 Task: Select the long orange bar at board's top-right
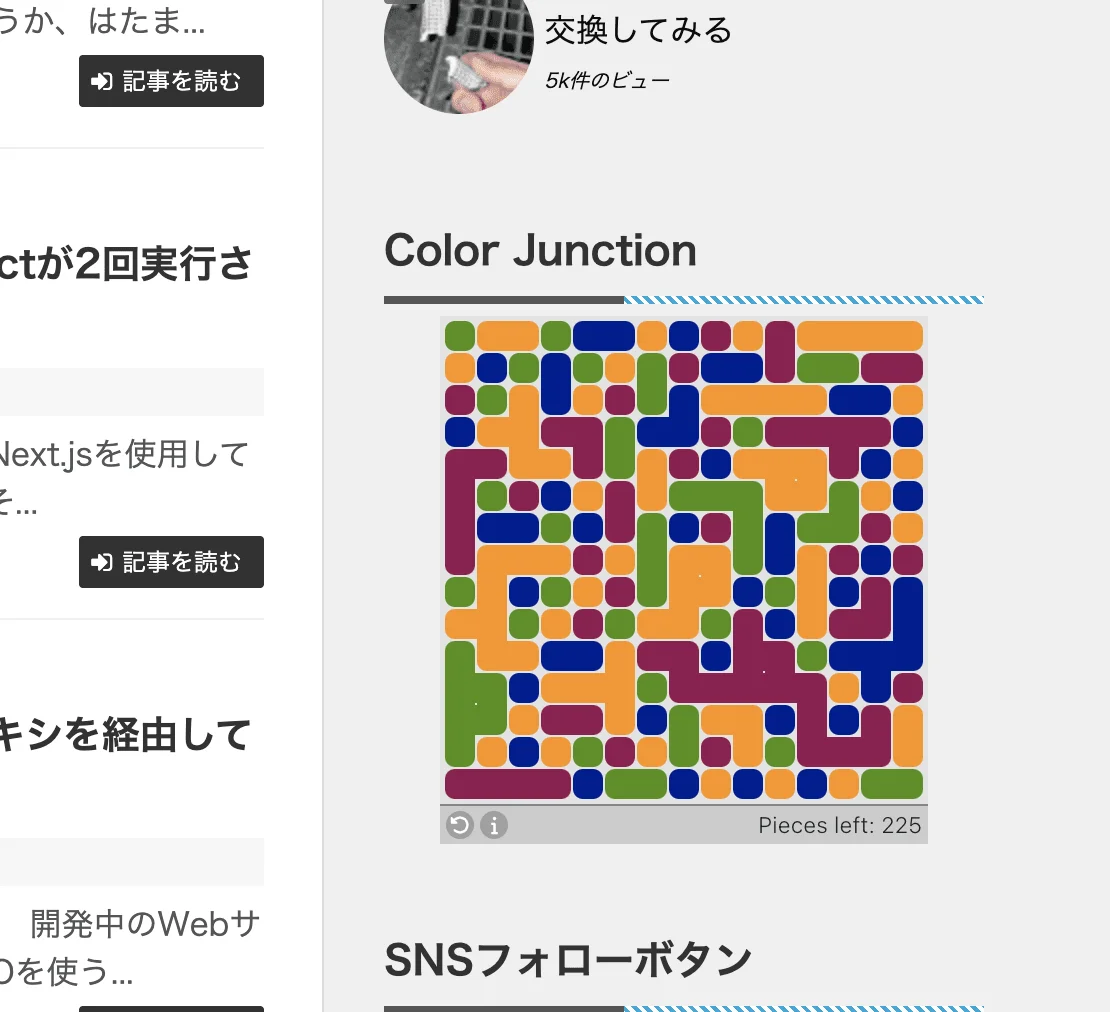coord(860,336)
